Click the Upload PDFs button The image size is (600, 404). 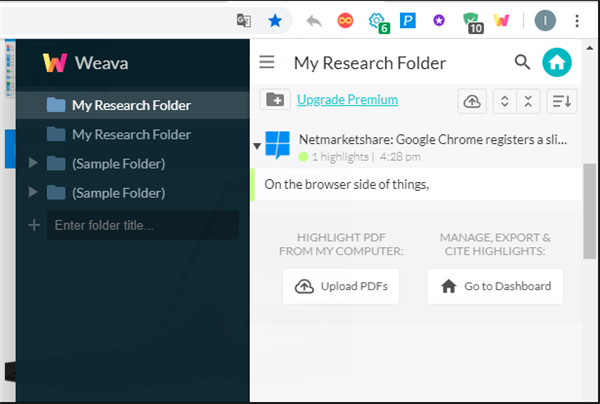[x=342, y=286]
